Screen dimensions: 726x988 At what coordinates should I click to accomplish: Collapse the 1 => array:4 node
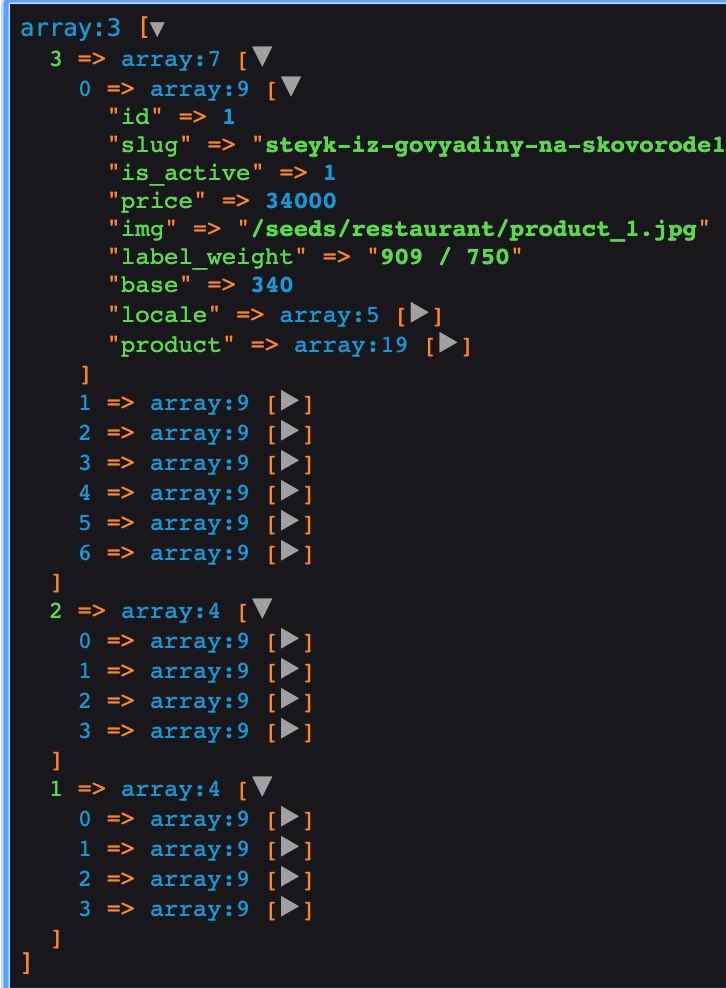262,786
